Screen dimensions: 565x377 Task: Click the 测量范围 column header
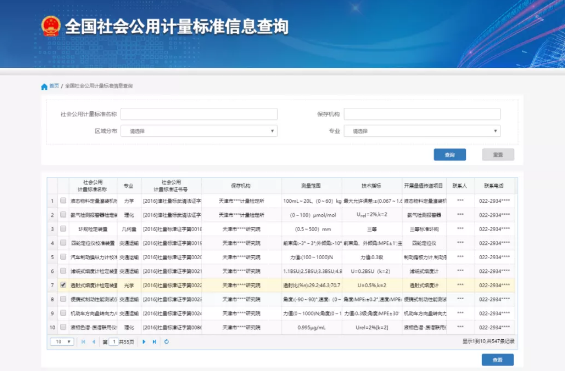pyautogui.click(x=311, y=186)
